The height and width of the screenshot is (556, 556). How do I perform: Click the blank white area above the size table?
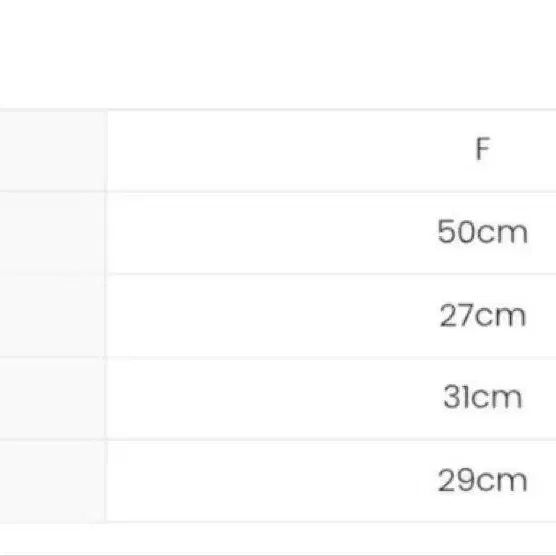coord(278,53)
